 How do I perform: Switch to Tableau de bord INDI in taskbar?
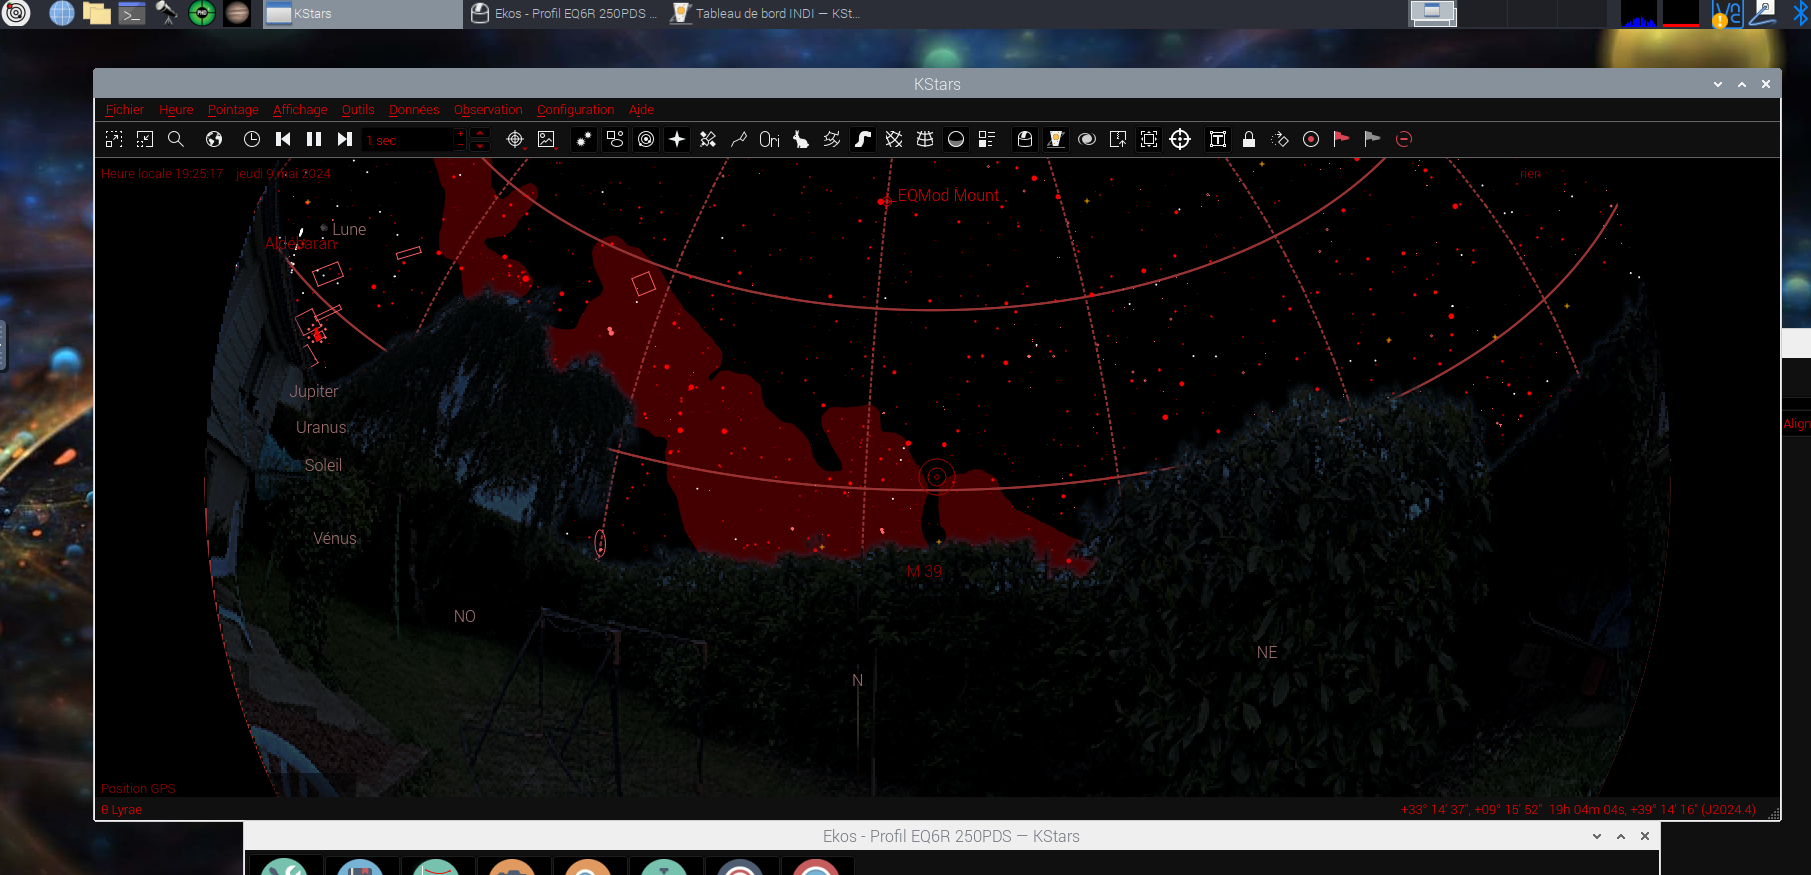pos(766,14)
